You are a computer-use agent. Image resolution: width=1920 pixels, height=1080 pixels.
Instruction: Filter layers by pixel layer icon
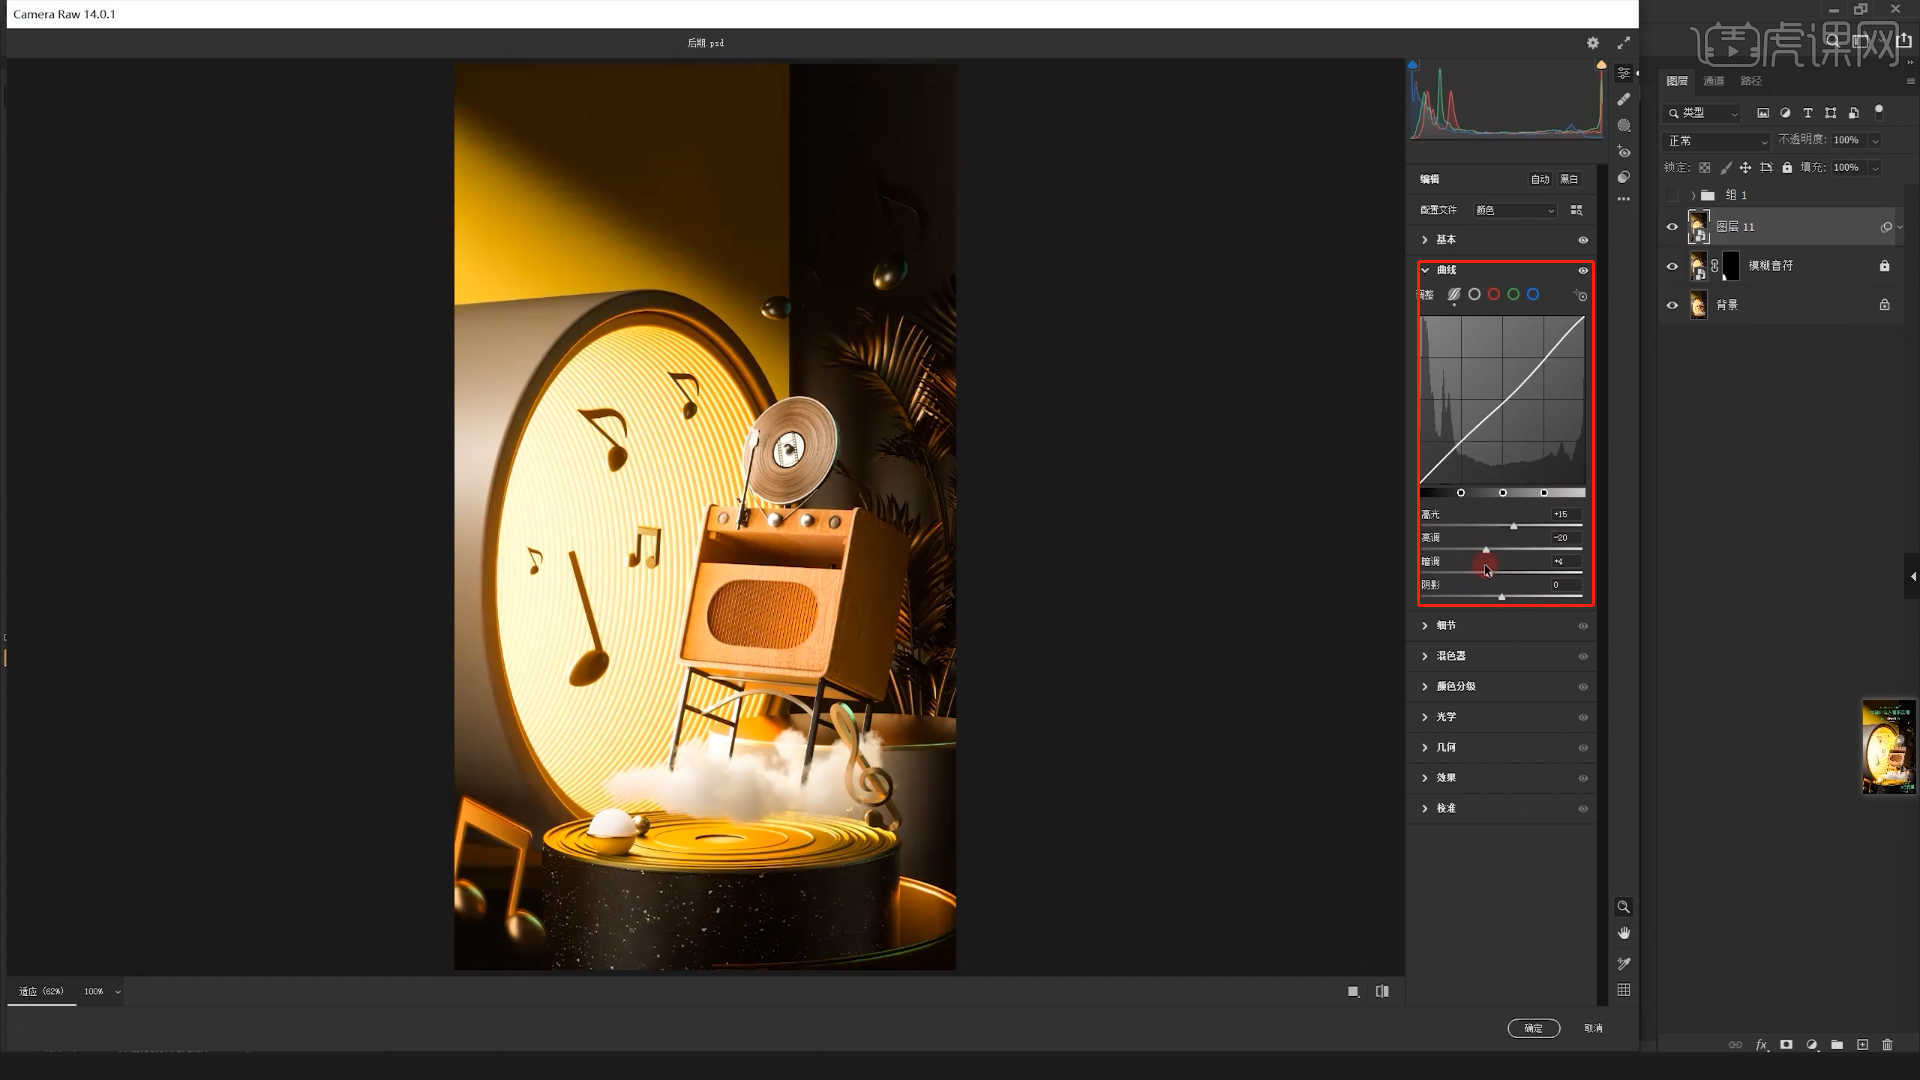coord(1763,113)
